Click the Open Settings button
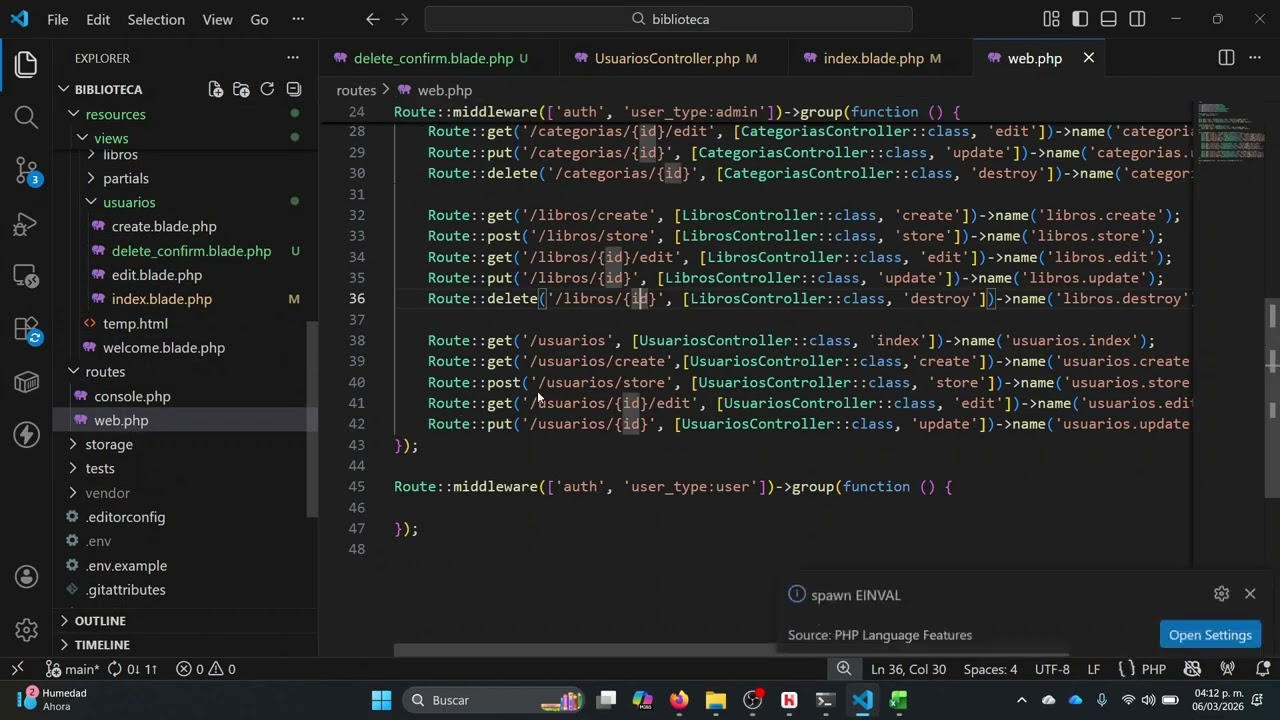This screenshot has width=1280, height=720. pos(1210,635)
